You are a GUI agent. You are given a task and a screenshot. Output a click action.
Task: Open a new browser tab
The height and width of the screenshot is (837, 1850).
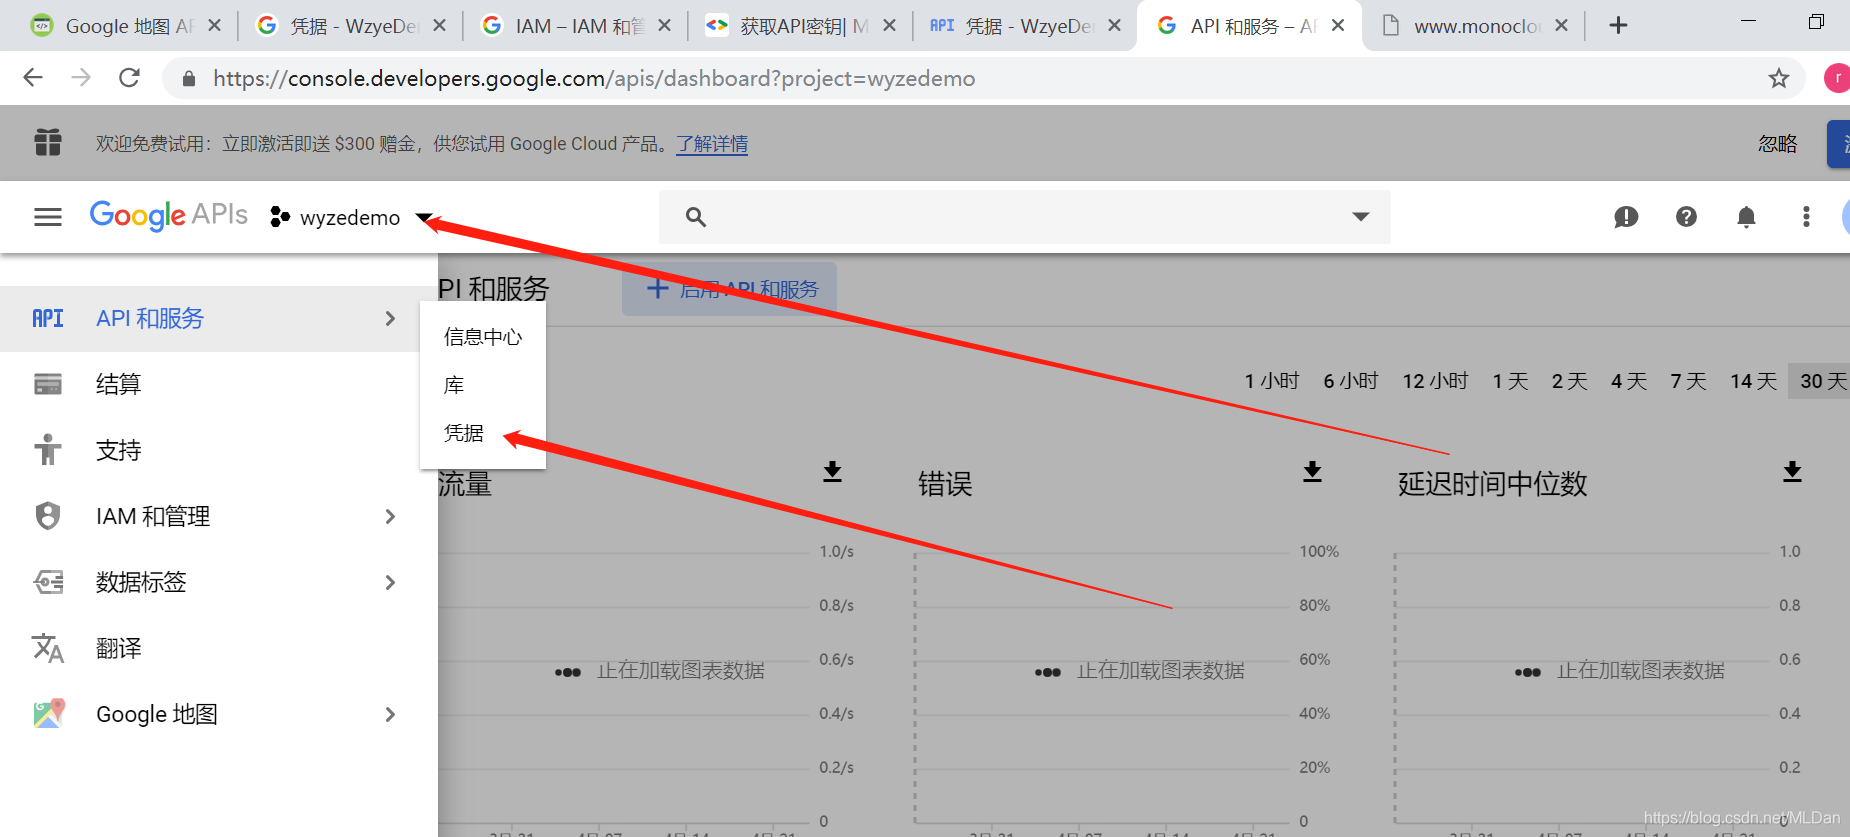point(1618,26)
